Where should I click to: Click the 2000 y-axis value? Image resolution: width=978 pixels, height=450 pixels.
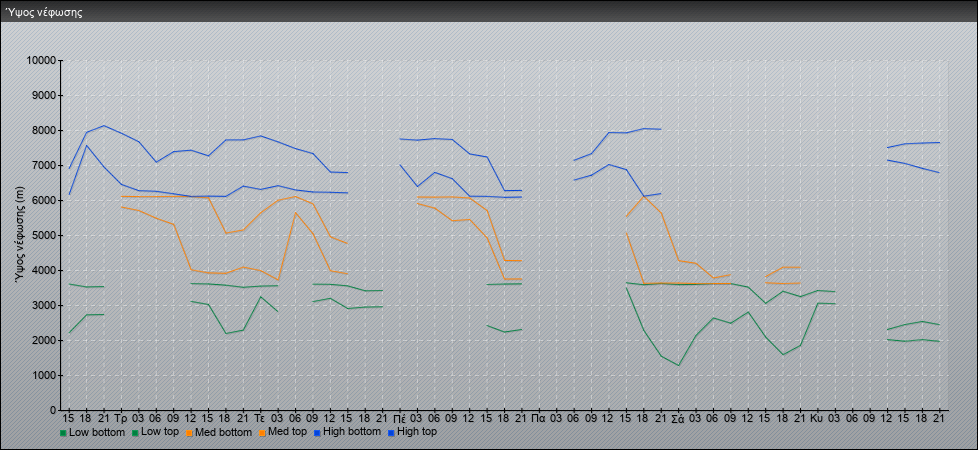click(x=44, y=340)
